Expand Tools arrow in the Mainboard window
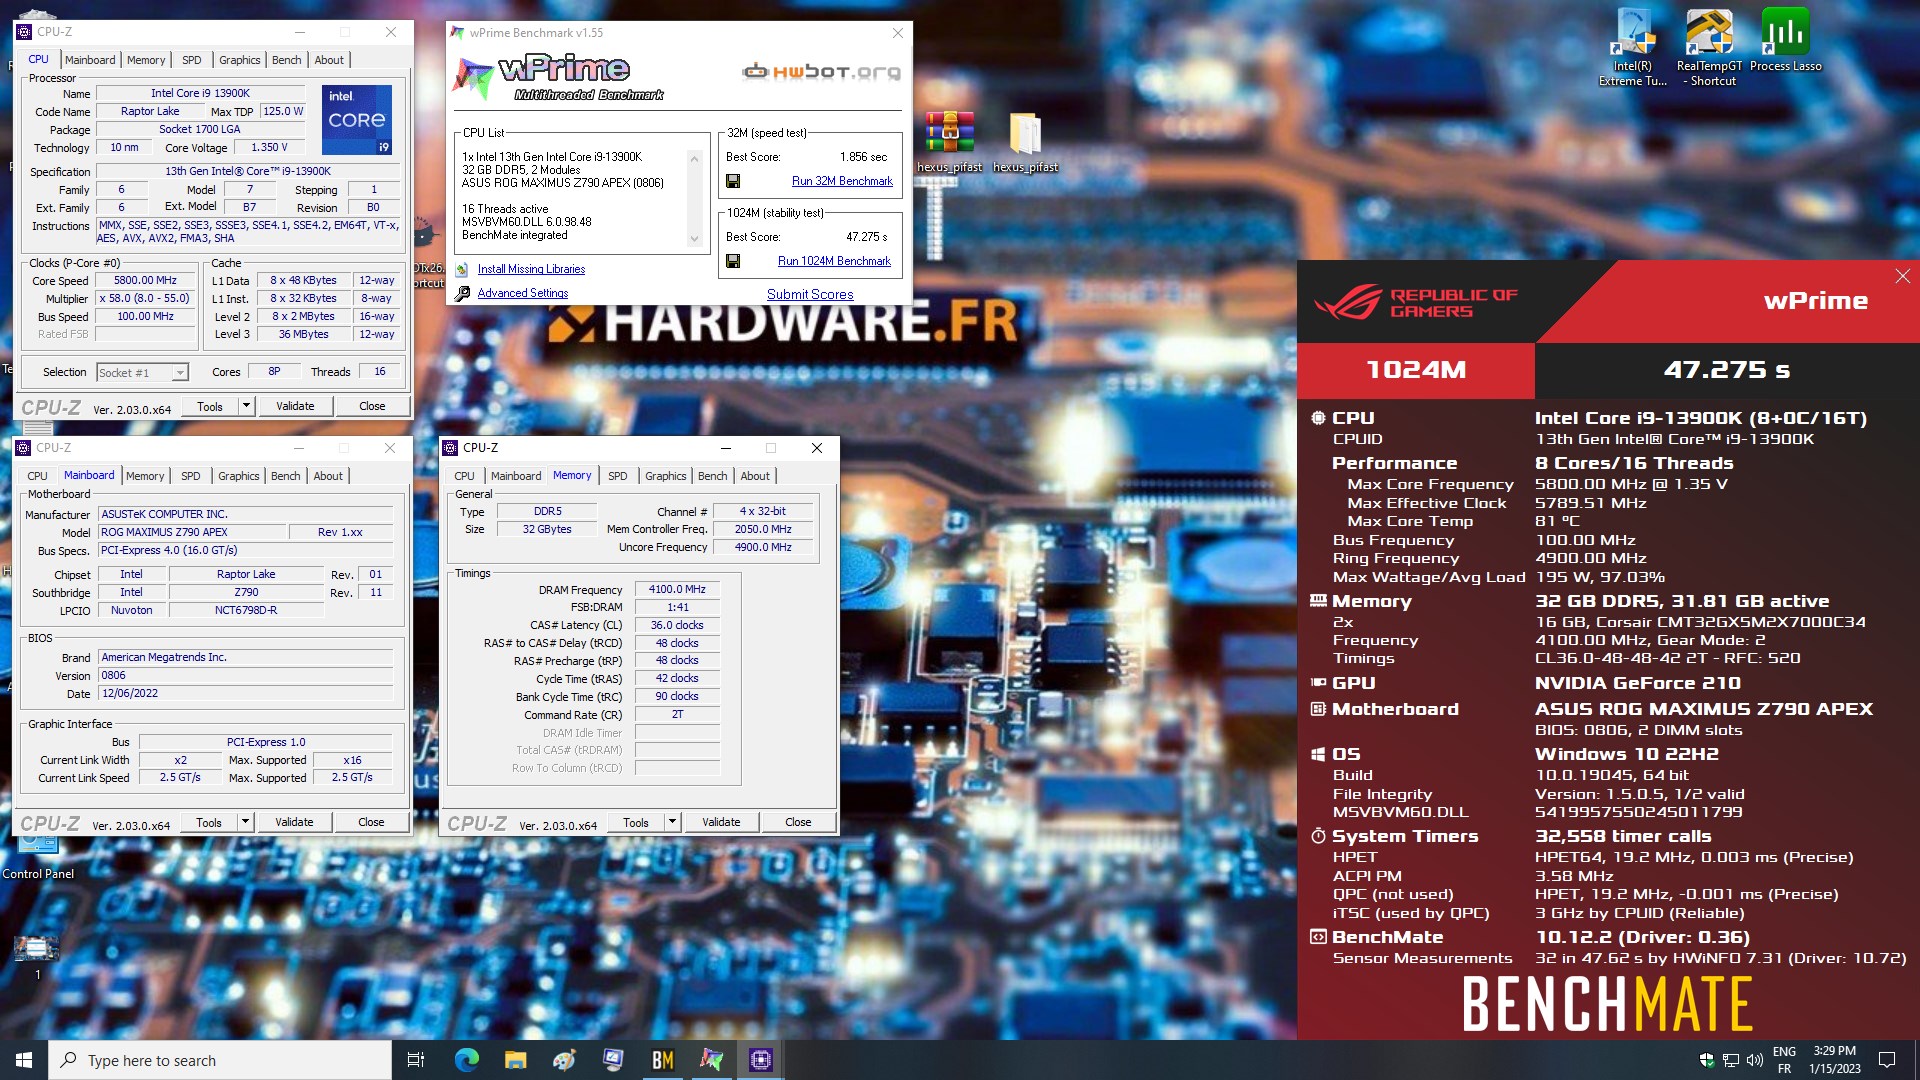This screenshot has width=1920, height=1080. click(x=245, y=822)
